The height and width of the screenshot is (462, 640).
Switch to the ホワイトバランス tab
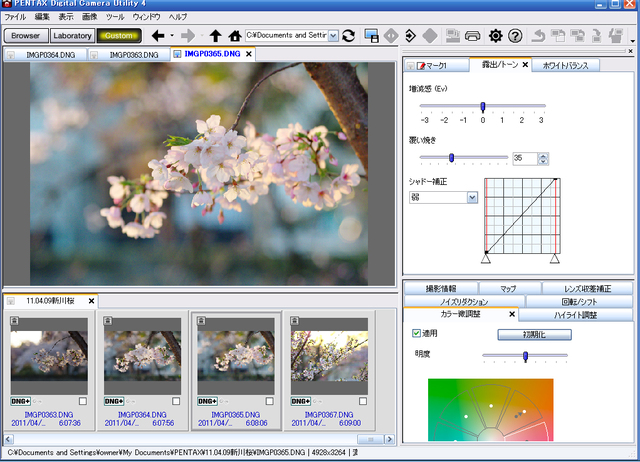pyautogui.click(x=565, y=65)
